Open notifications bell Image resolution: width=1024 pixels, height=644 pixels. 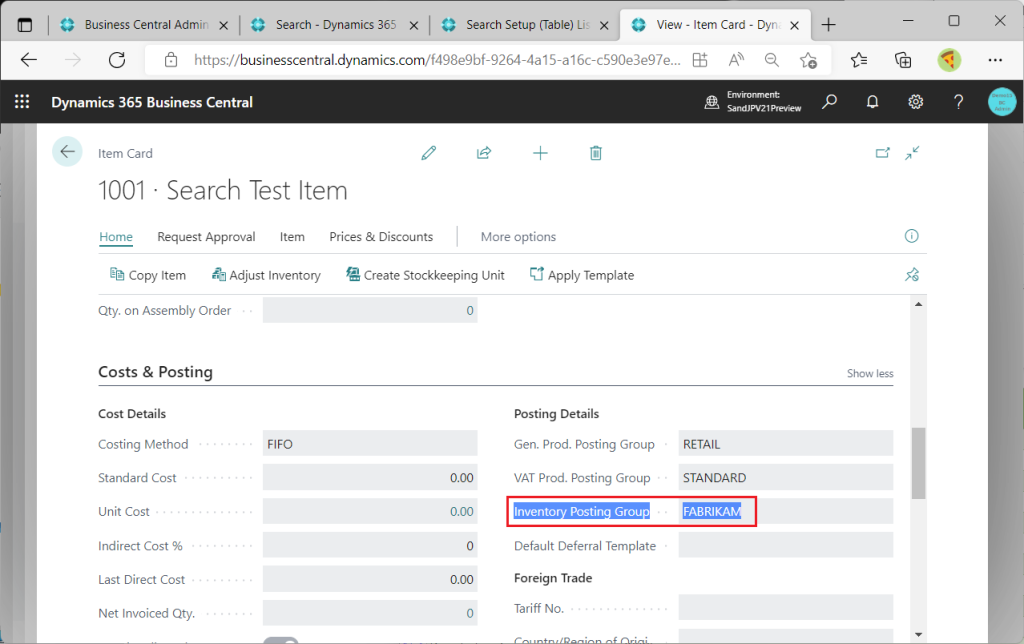click(x=872, y=102)
